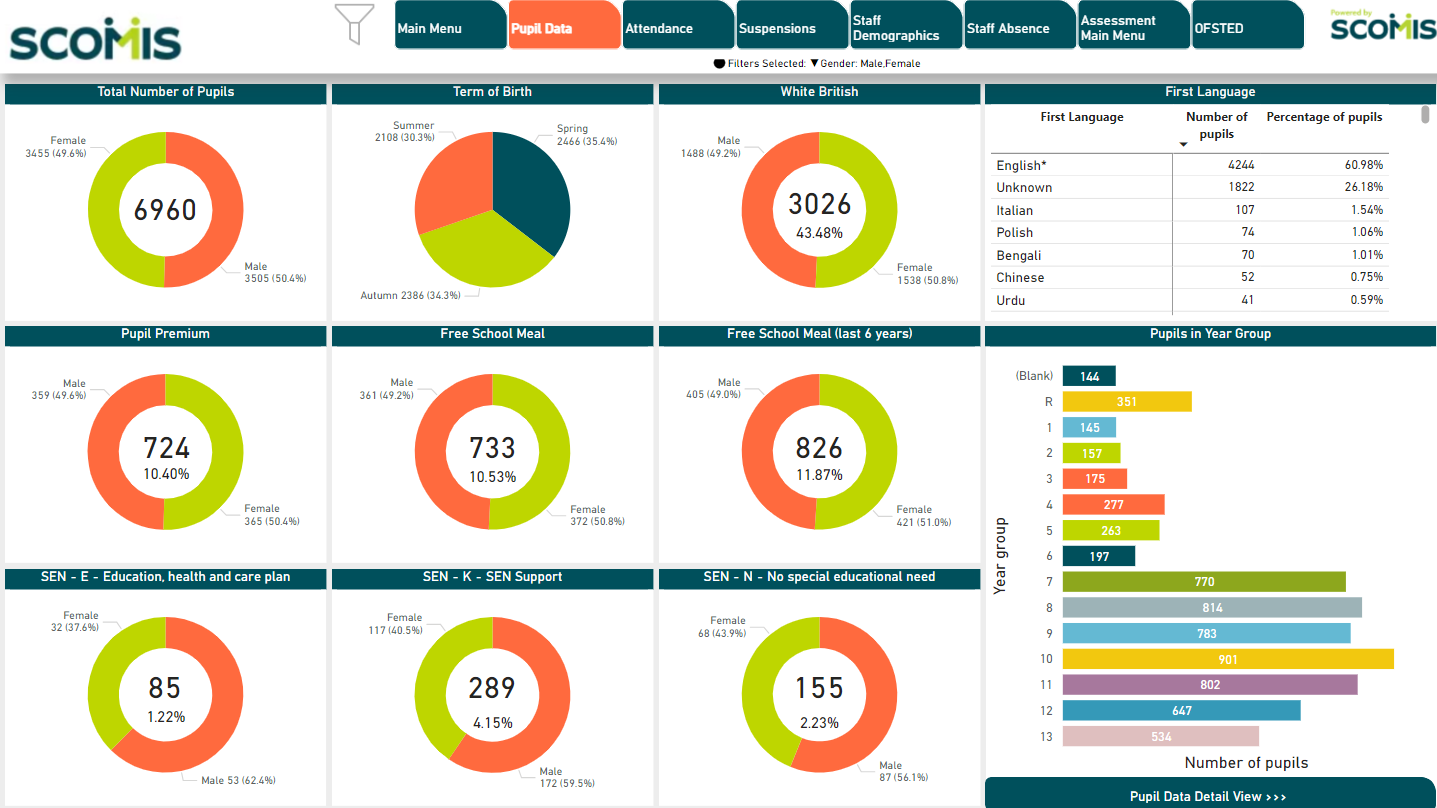Select the Staff Absence tab
The image size is (1437, 808).
(1016, 28)
